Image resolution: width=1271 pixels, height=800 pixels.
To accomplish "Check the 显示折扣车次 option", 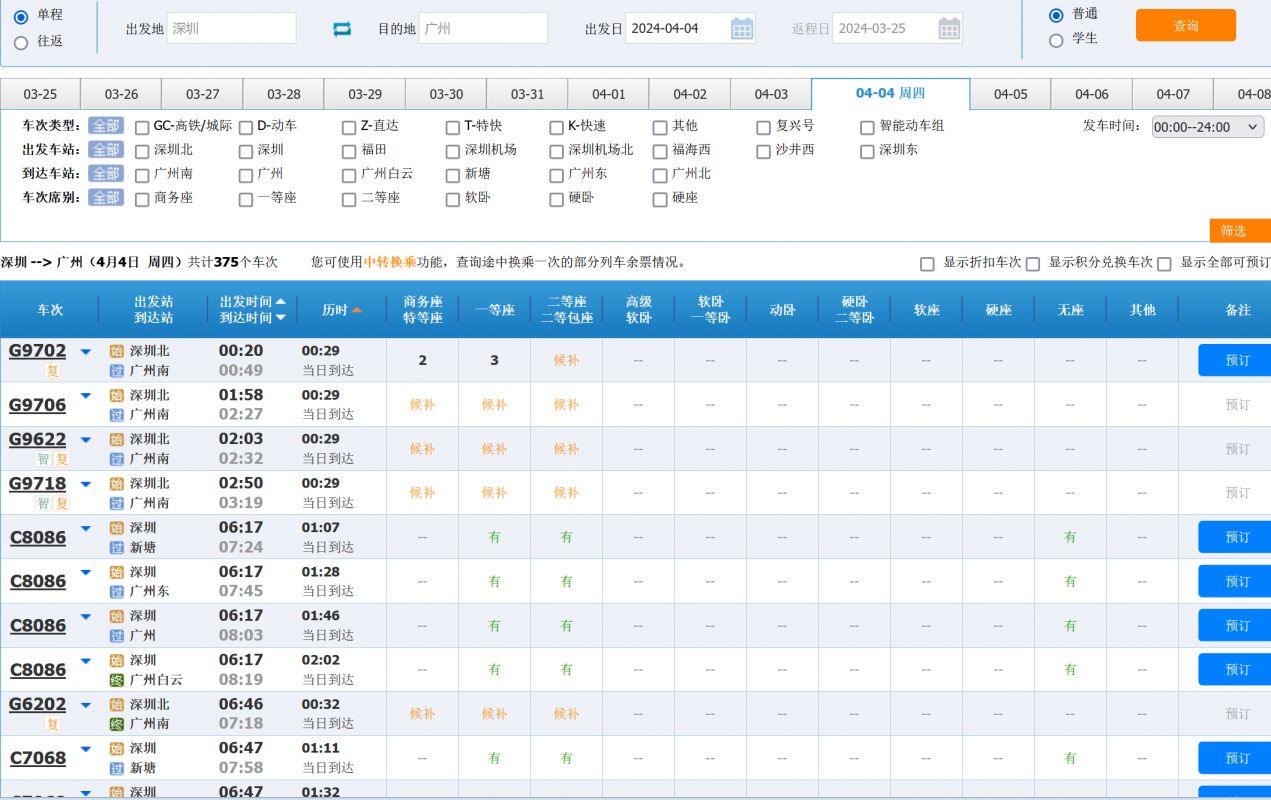I will [x=926, y=263].
